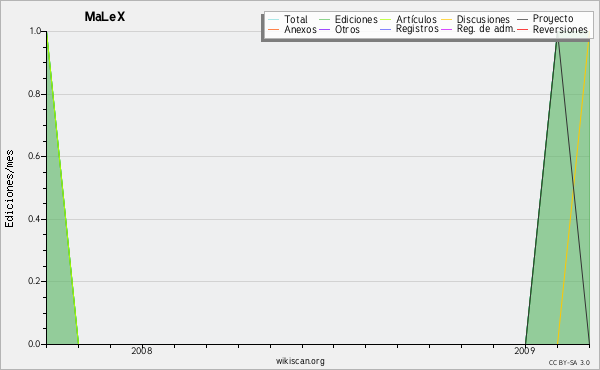Click the cyan Total legend line
Viewport: 600px width, 370px height.
pos(274,19)
